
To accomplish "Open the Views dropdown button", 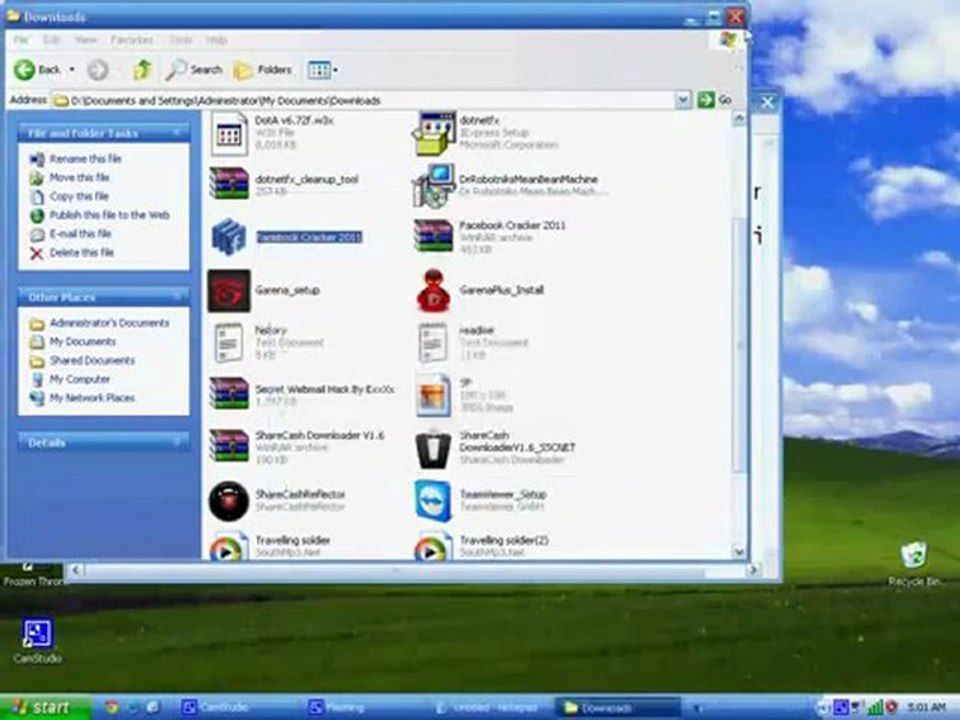I will [x=323, y=70].
